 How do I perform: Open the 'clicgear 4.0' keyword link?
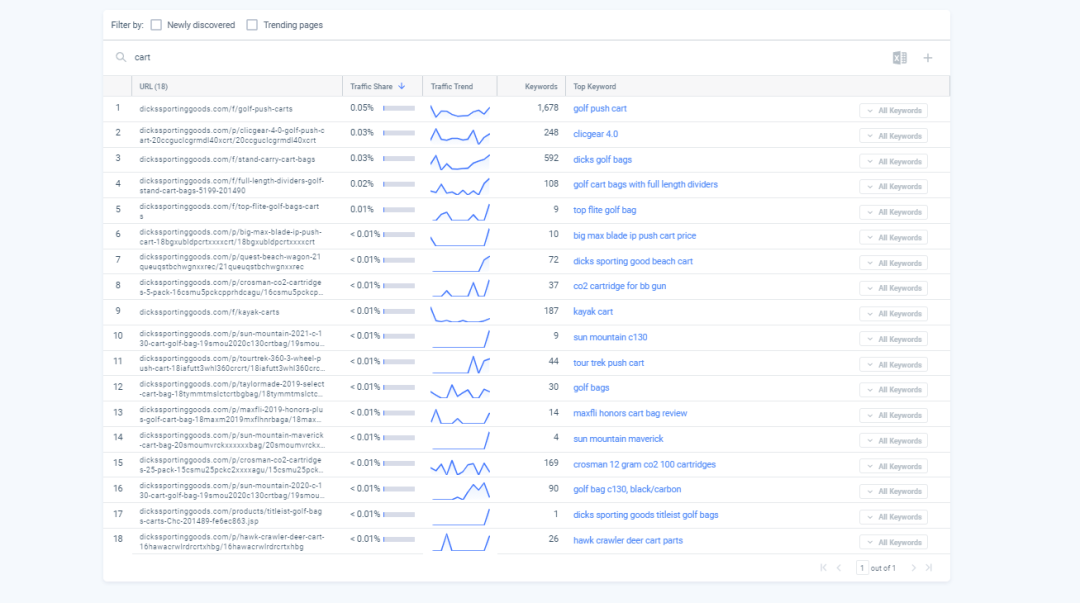pos(595,133)
